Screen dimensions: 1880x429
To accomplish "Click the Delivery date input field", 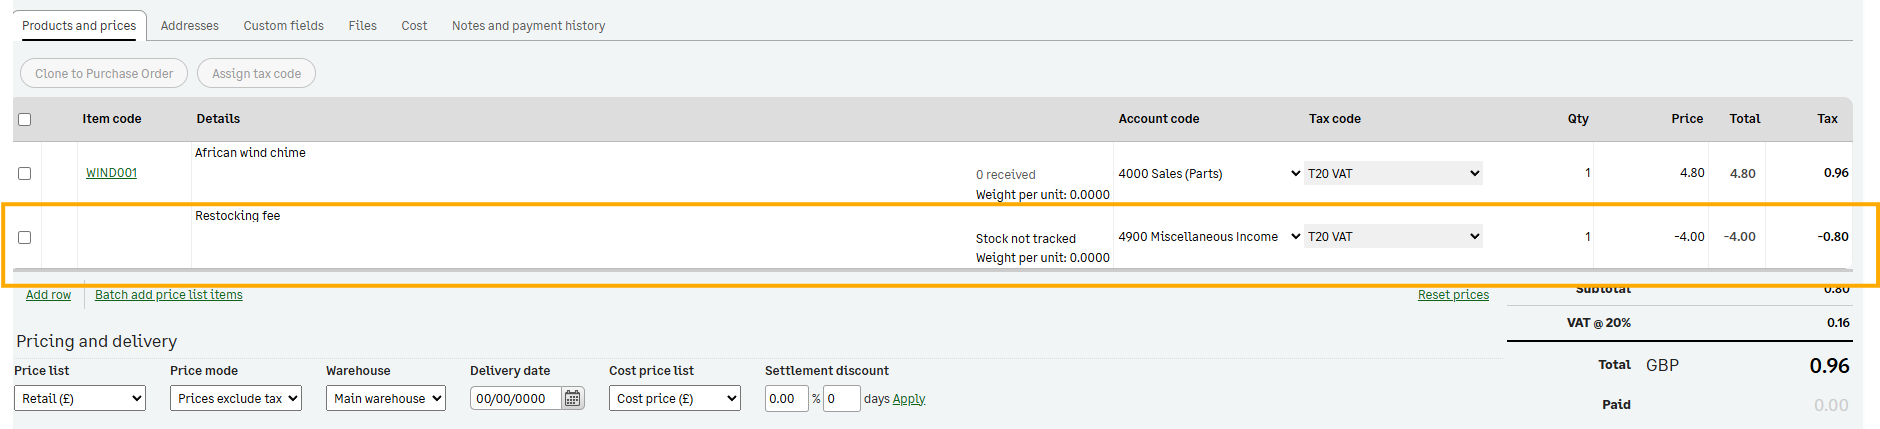I will tap(515, 398).
